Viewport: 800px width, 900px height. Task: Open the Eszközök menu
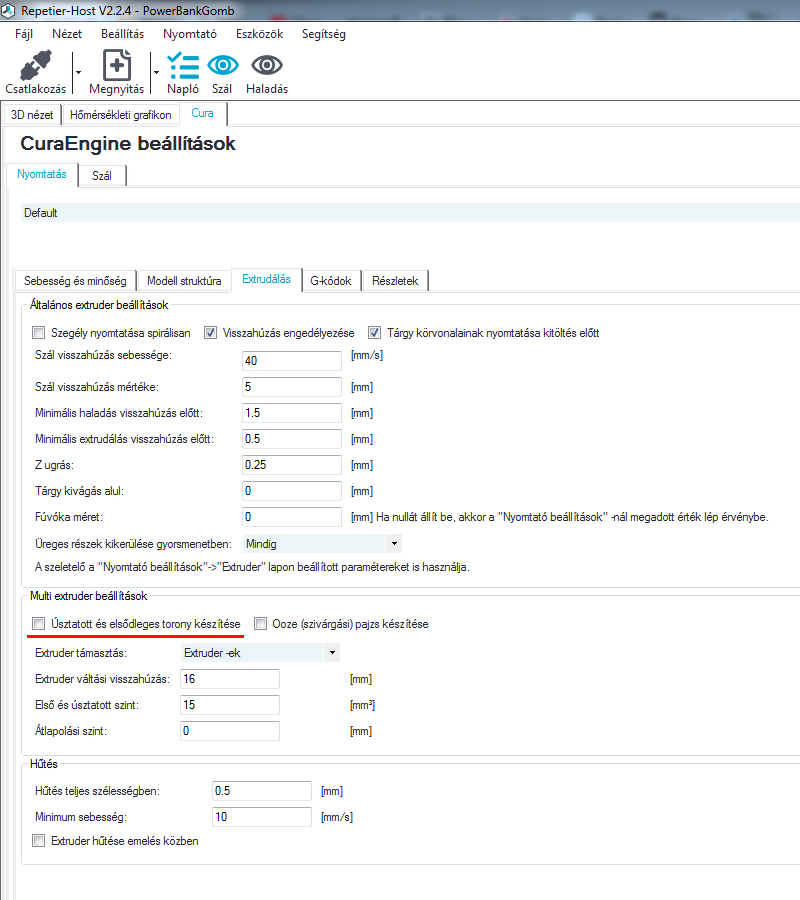pyautogui.click(x=259, y=34)
